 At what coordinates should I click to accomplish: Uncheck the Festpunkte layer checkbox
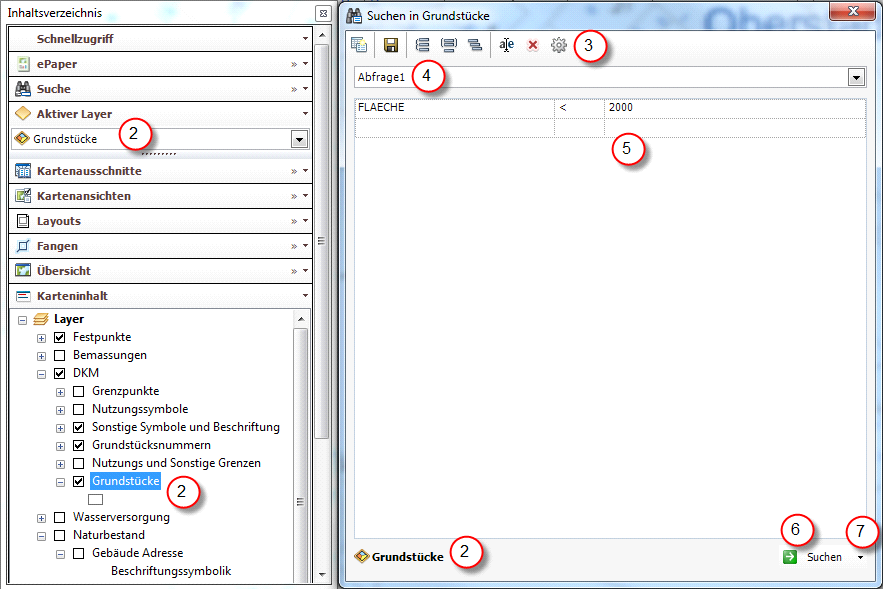coord(59,338)
